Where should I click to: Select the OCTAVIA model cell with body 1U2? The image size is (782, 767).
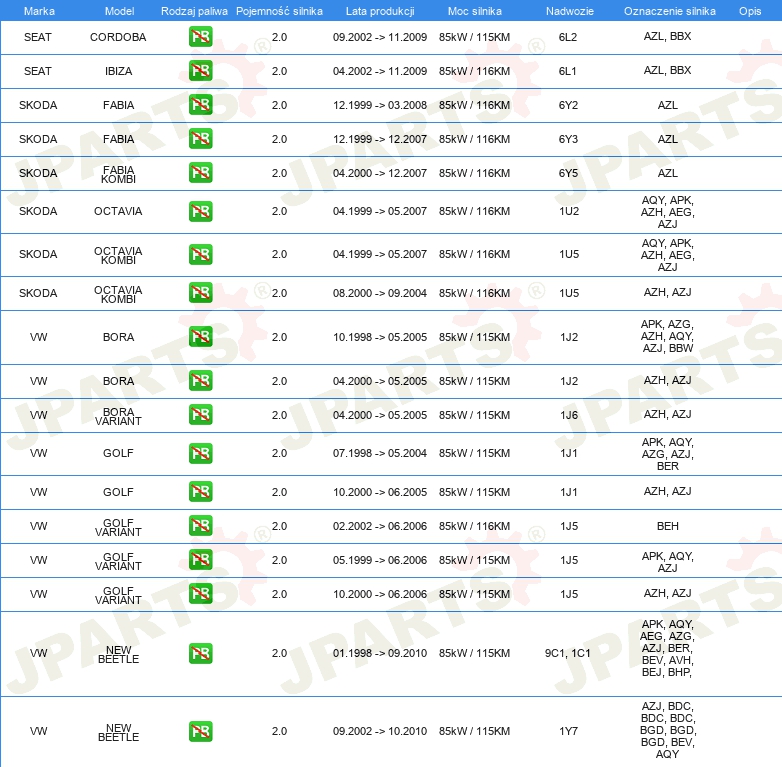[x=118, y=211]
